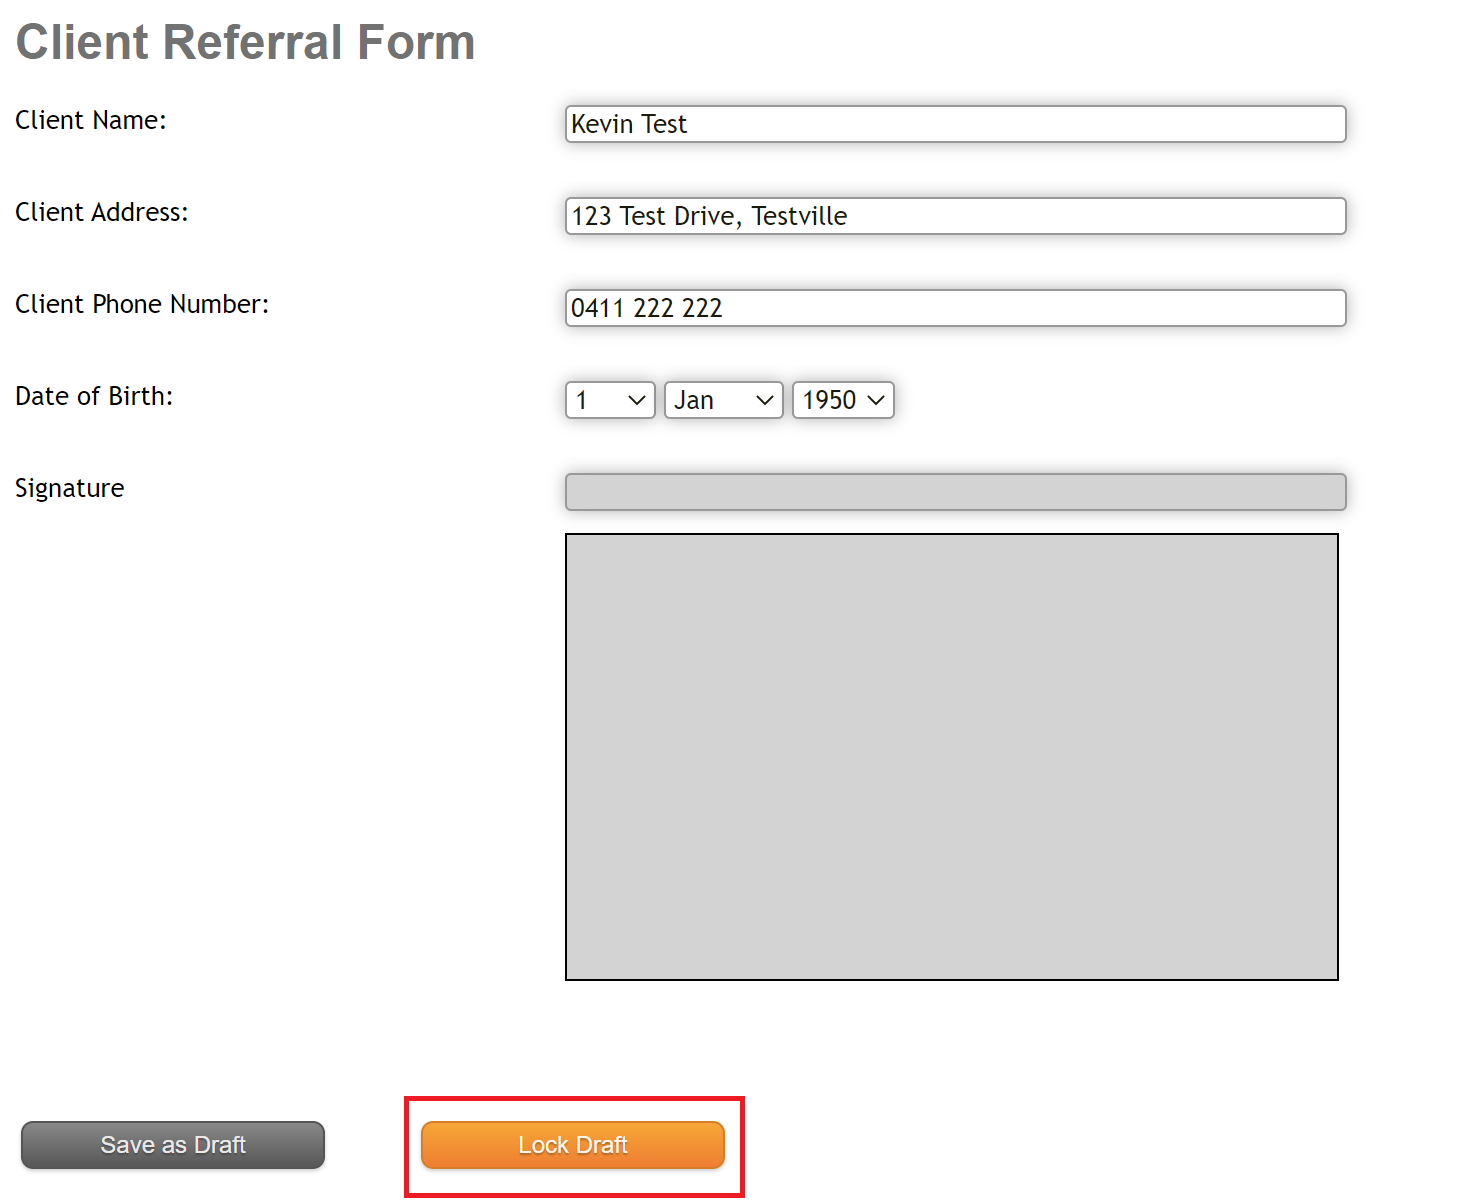Click the Client Referral Form heading

(245, 42)
